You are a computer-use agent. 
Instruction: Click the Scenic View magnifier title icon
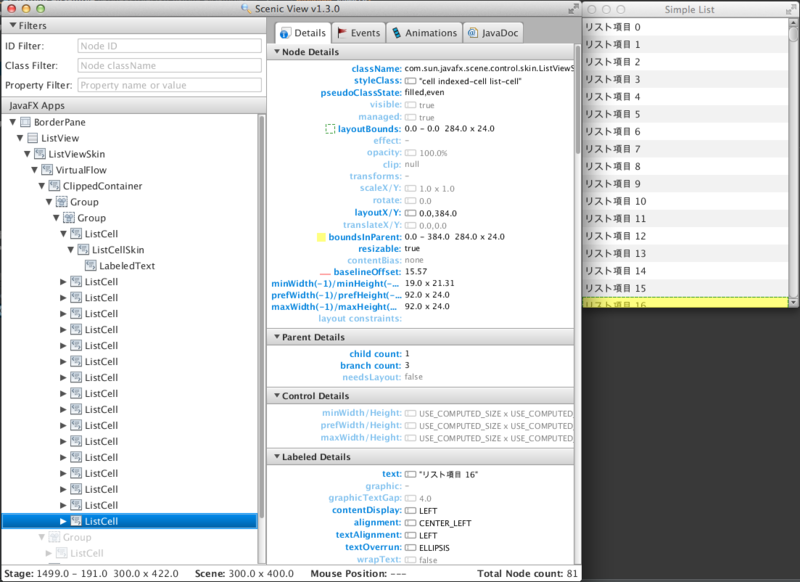coord(246,9)
